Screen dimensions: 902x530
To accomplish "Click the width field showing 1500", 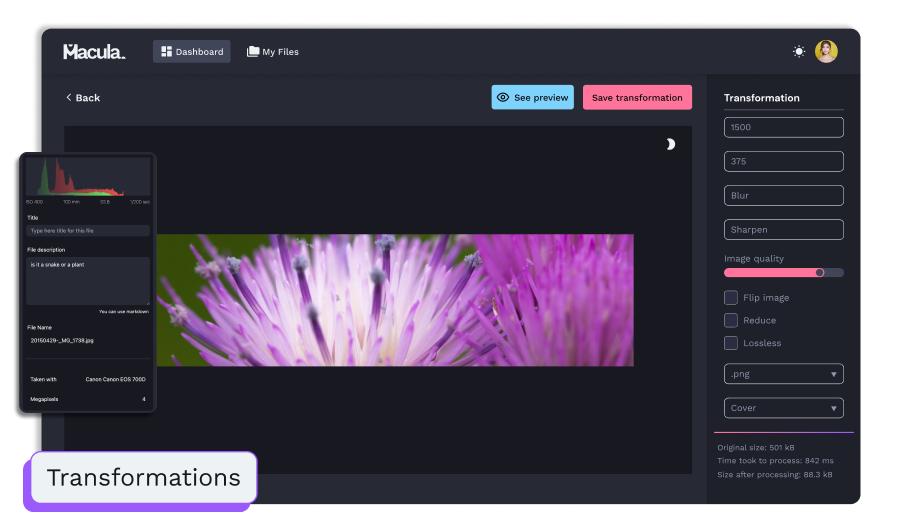I will tap(783, 127).
